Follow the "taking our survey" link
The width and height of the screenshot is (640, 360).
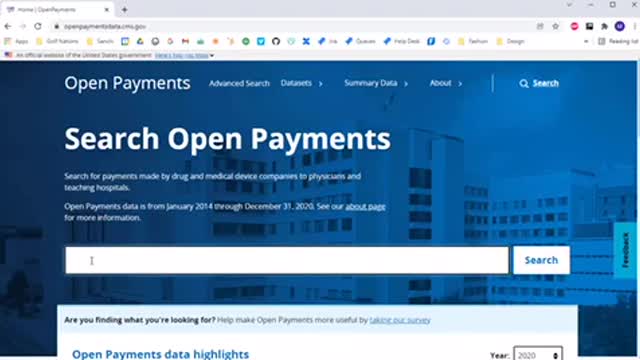tap(400, 320)
